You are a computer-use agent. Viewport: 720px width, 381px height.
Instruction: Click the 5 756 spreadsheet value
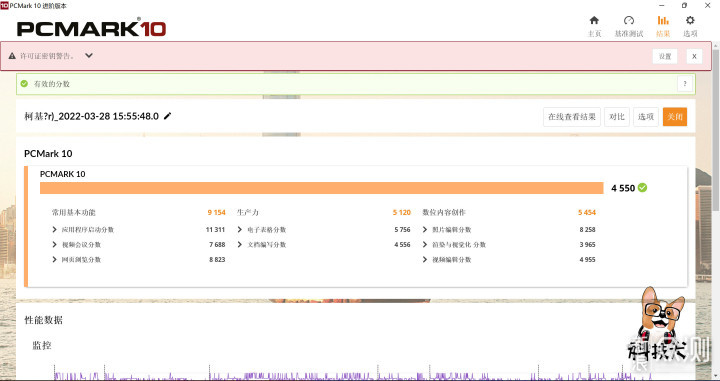(402, 229)
